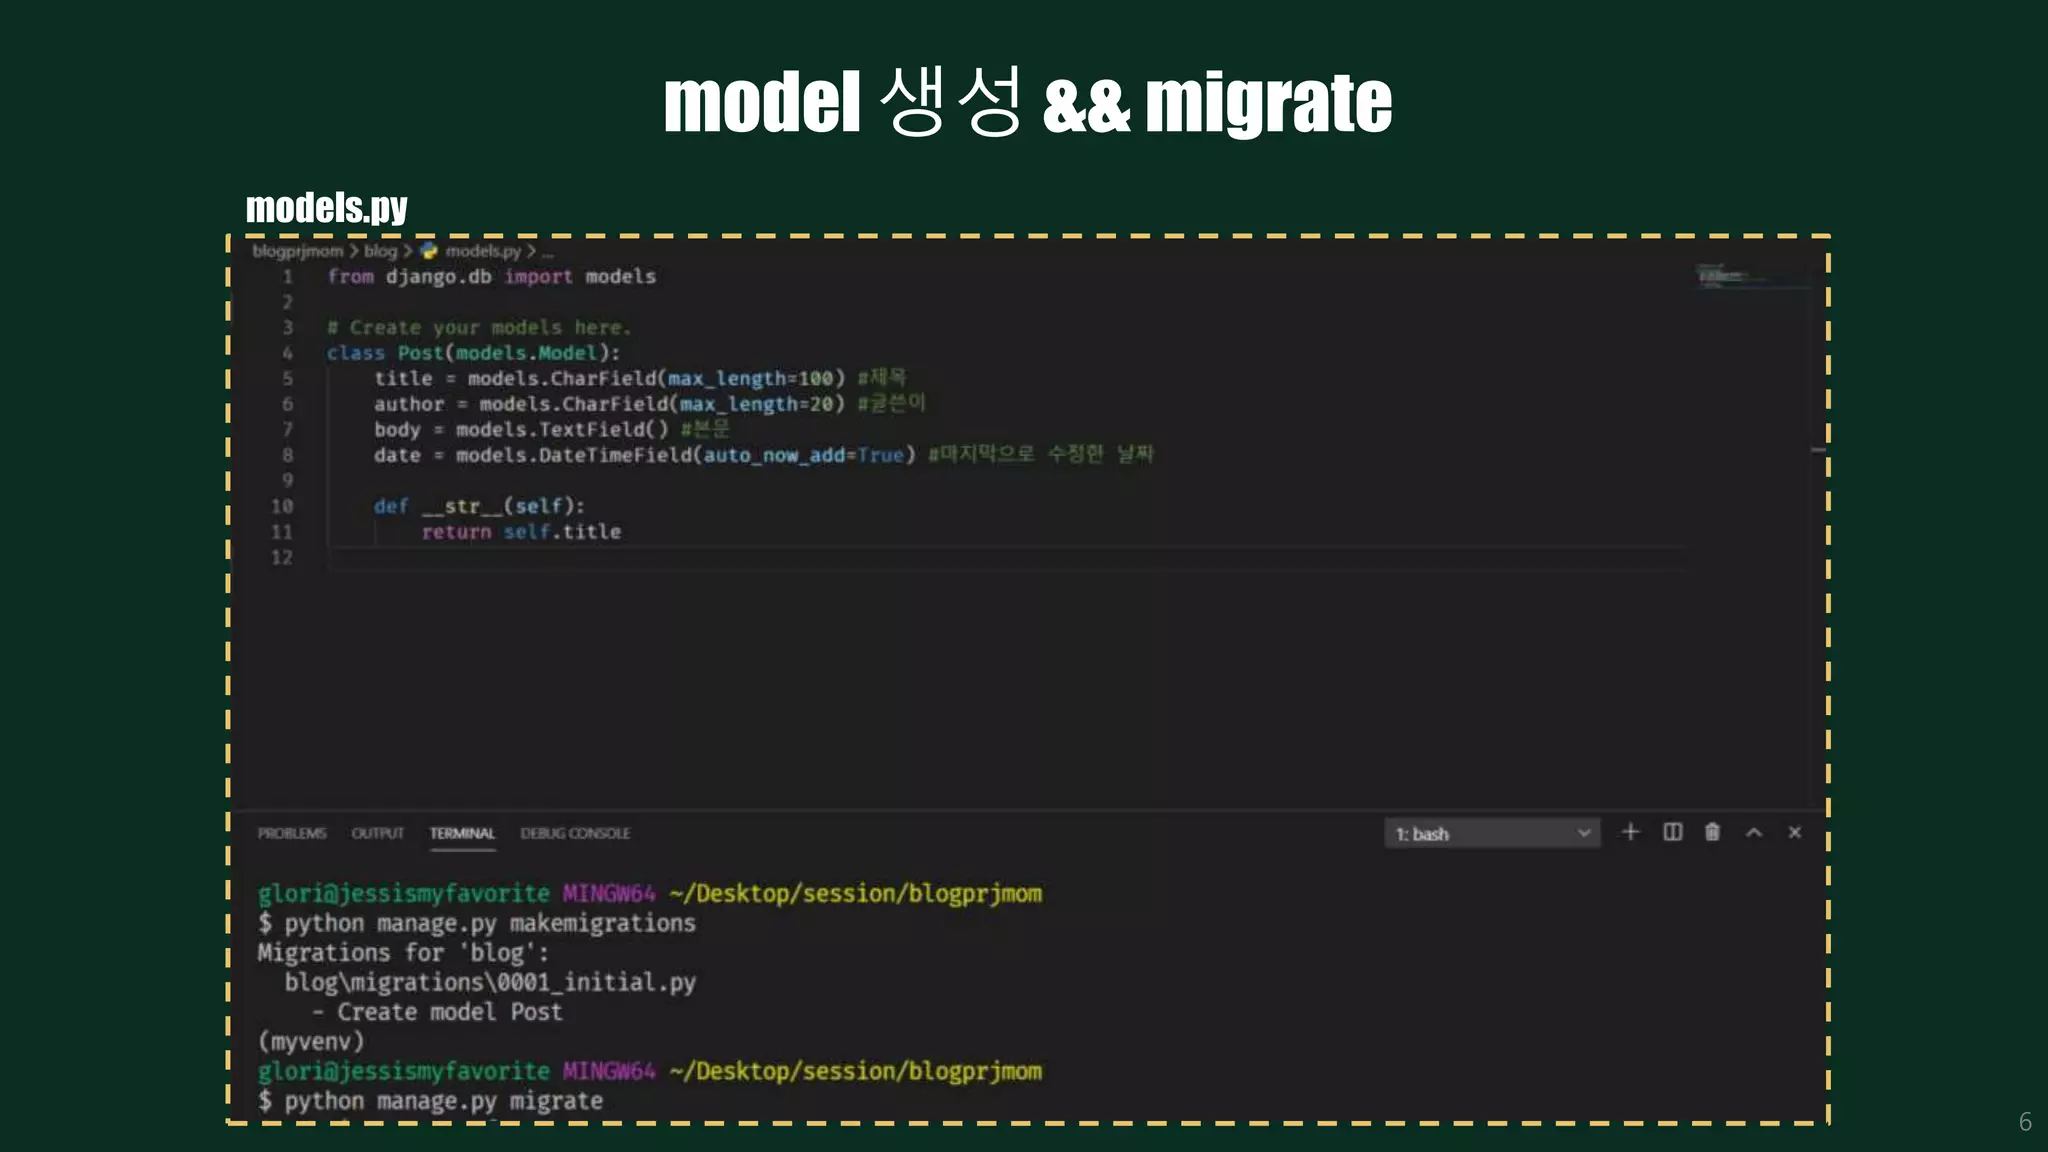The image size is (2048, 1152).
Task: Click the Python file icon in breadcrumb
Action: tap(429, 251)
